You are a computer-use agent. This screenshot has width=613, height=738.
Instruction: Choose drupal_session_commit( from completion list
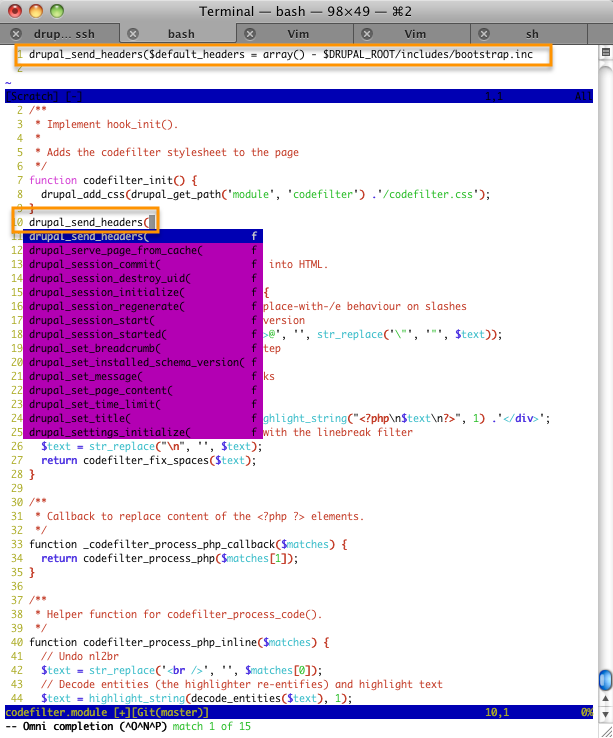(143, 265)
